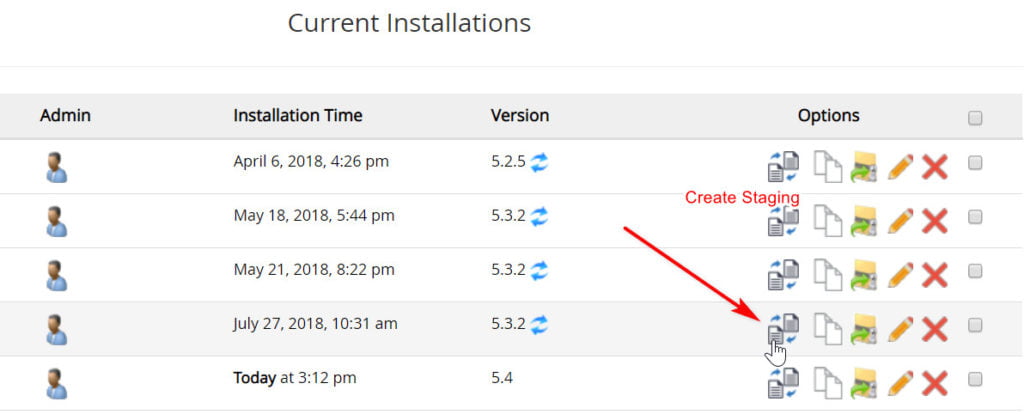
Task: Clone the May 21, 2018 installation
Action: 827,275
